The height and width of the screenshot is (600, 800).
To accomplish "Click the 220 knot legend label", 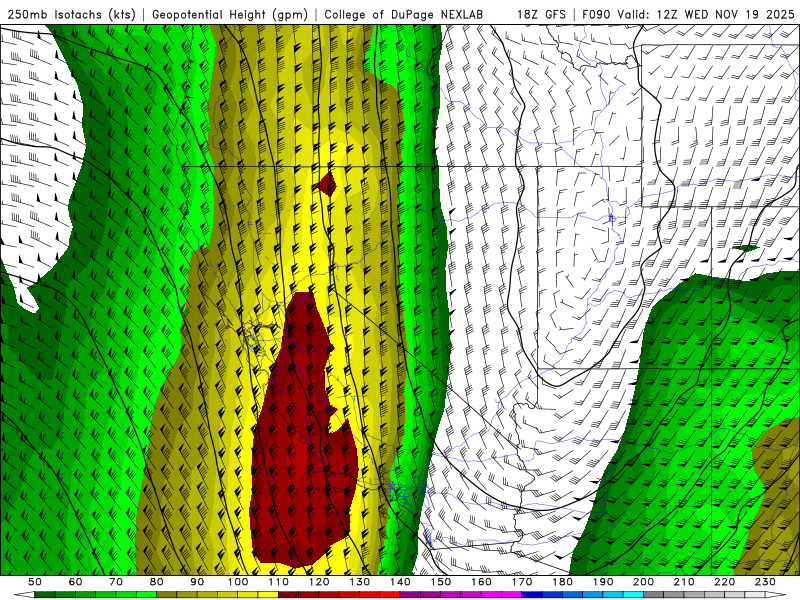I will (726, 582).
